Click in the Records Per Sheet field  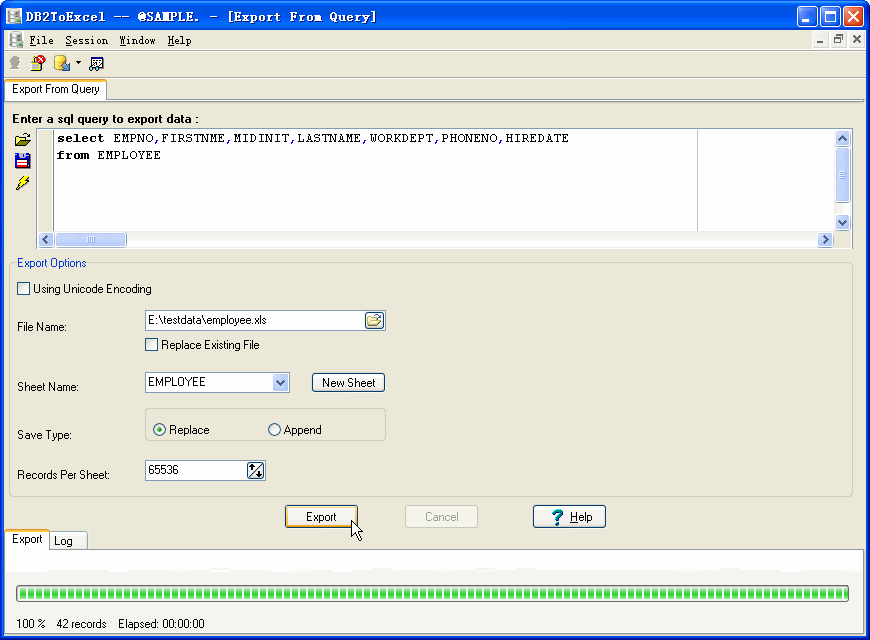(x=195, y=470)
